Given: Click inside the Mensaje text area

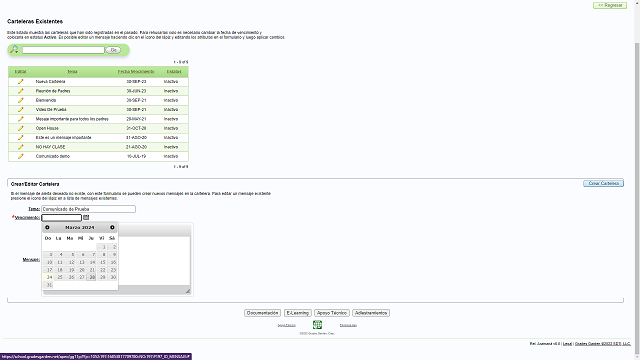Looking at the screenshot, I should tap(155, 261).
